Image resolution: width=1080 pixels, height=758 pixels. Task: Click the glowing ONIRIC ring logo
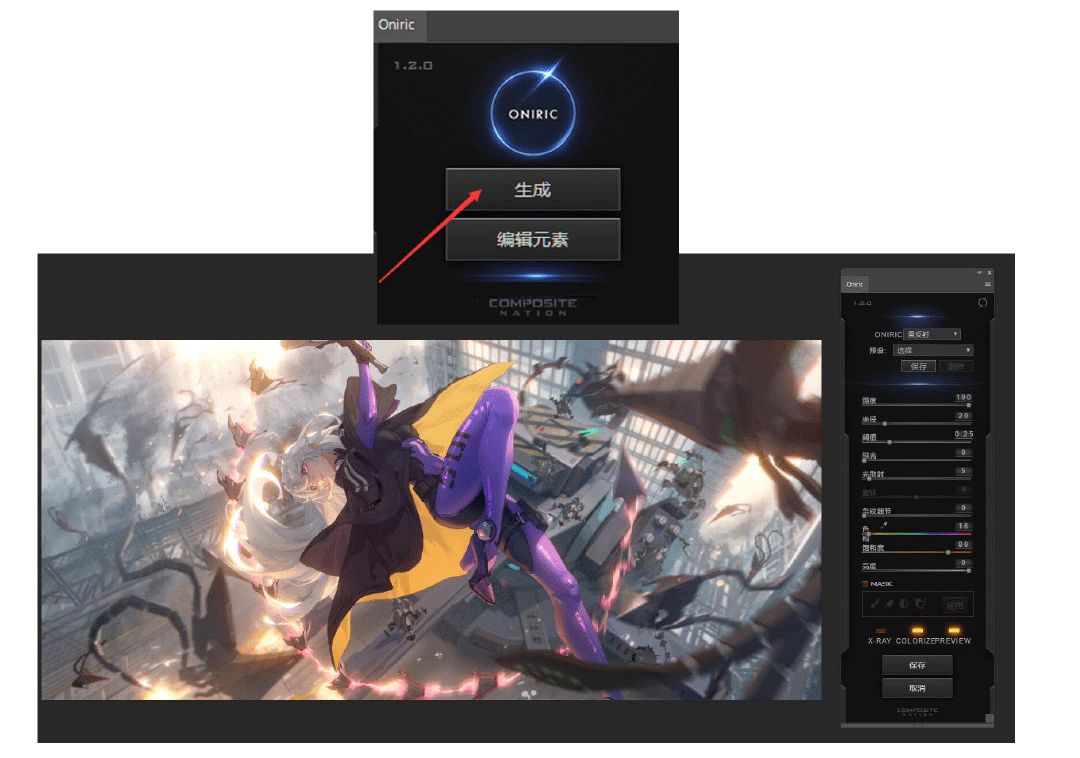(533, 112)
